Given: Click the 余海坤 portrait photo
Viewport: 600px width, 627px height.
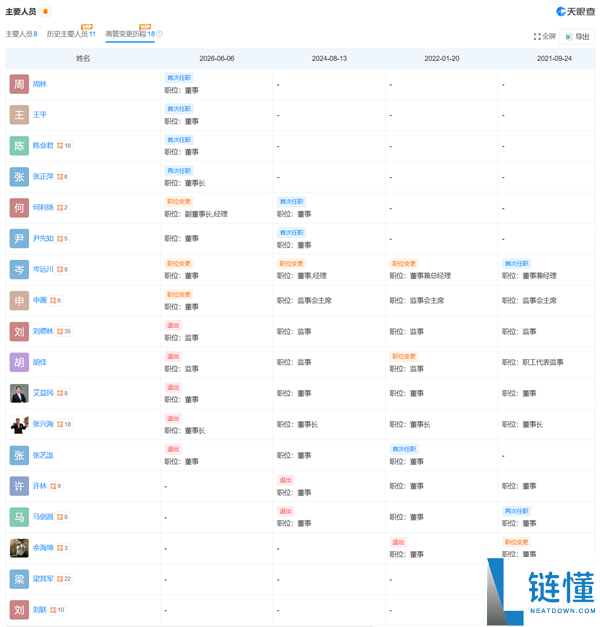Looking at the screenshot, I should tap(19, 548).
